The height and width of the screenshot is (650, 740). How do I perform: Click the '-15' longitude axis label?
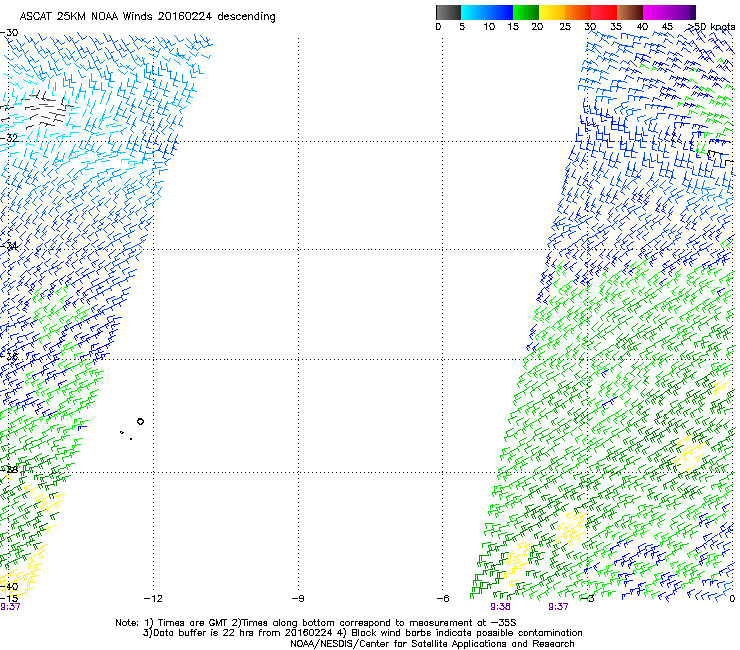(9, 599)
